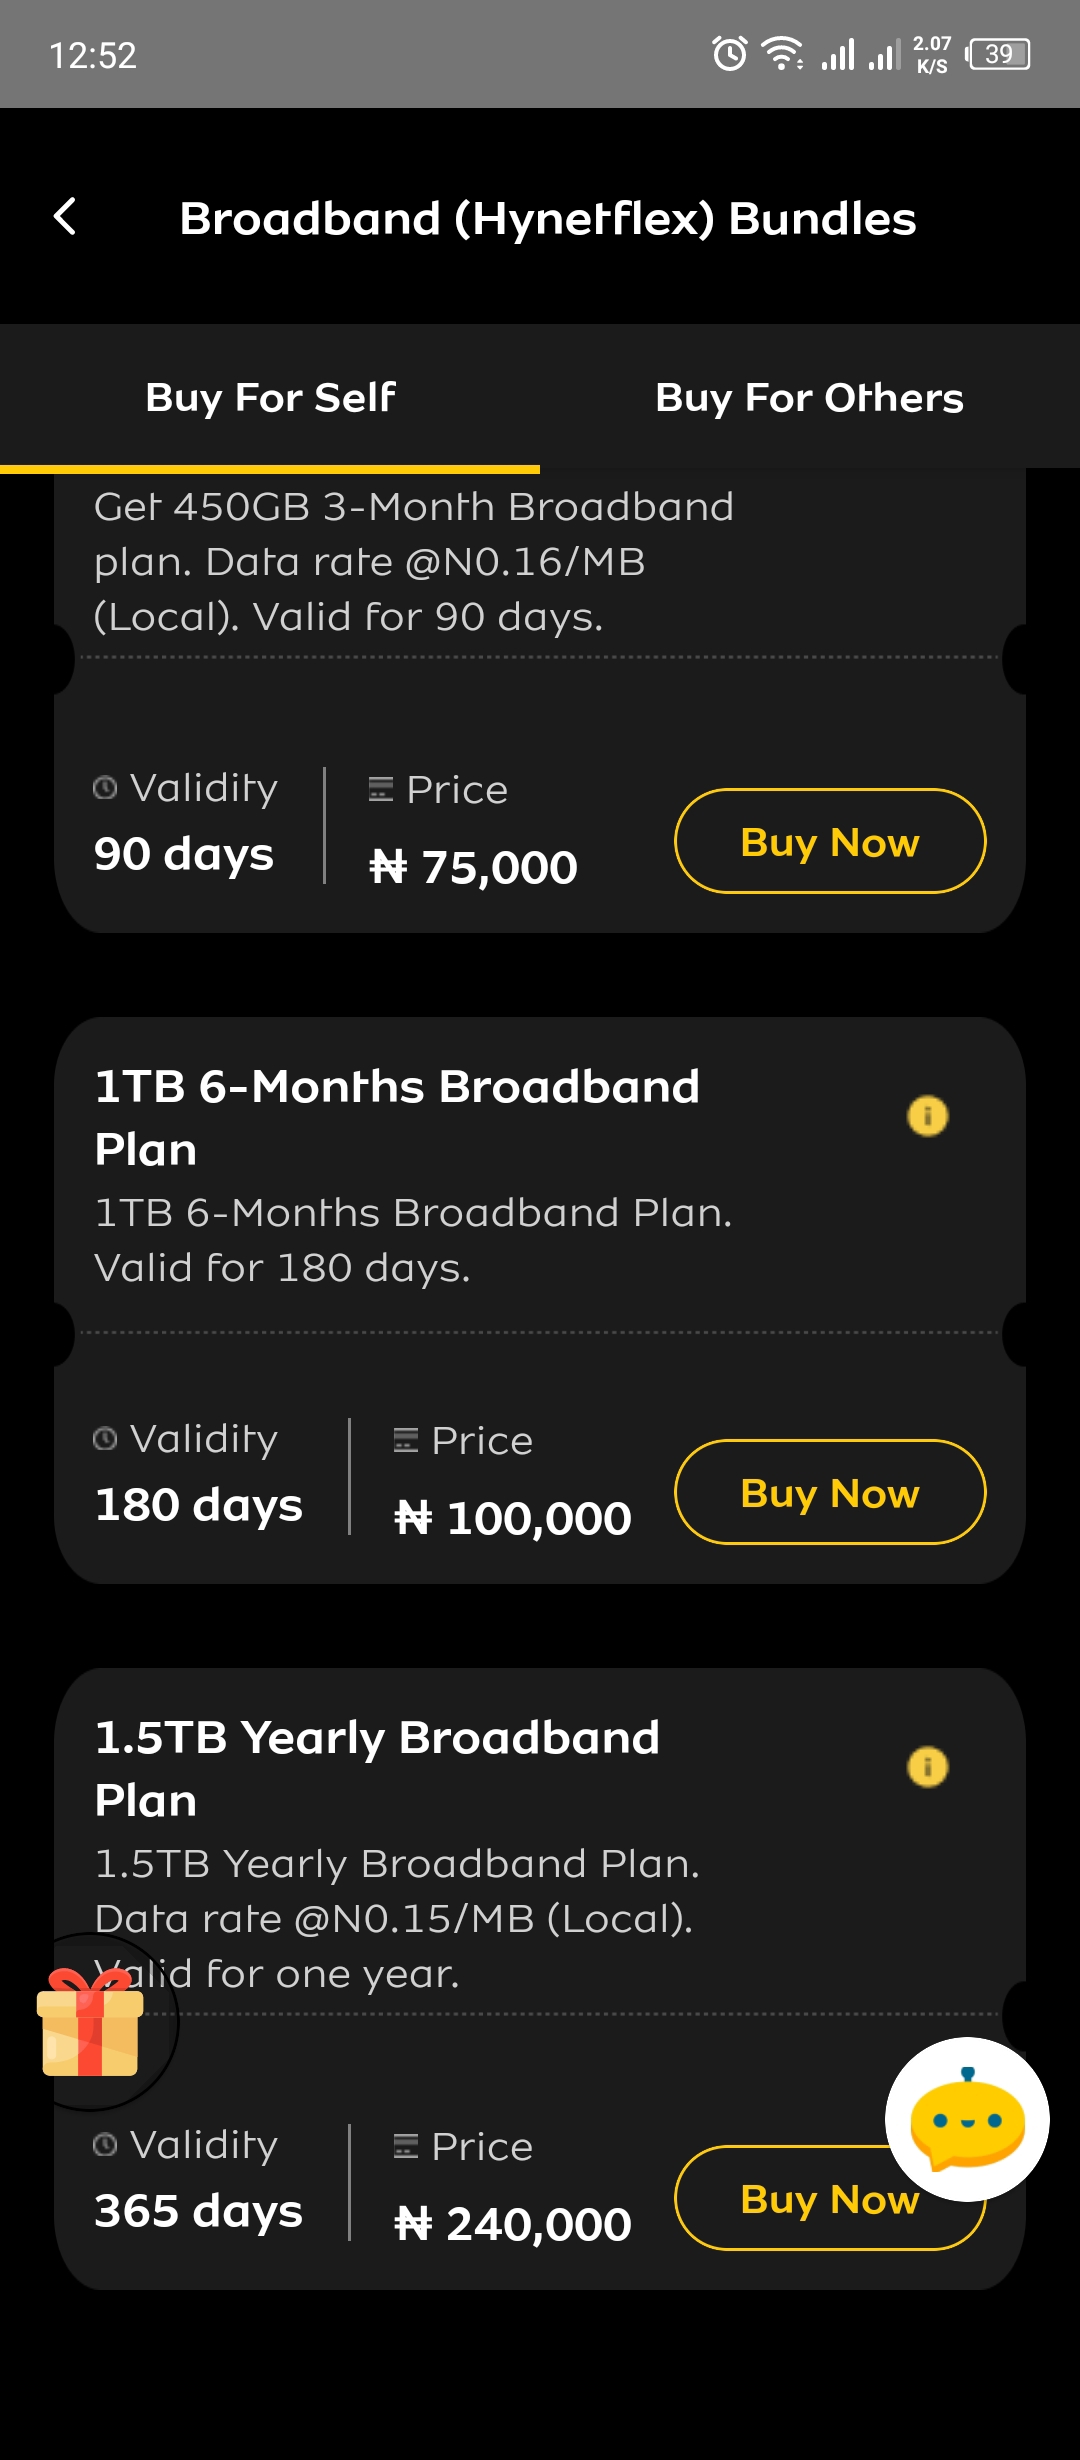Viewport: 1080px width, 2460px height.
Task: Tap the ₦ 100,000 price value
Action: pyautogui.click(x=513, y=1518)
